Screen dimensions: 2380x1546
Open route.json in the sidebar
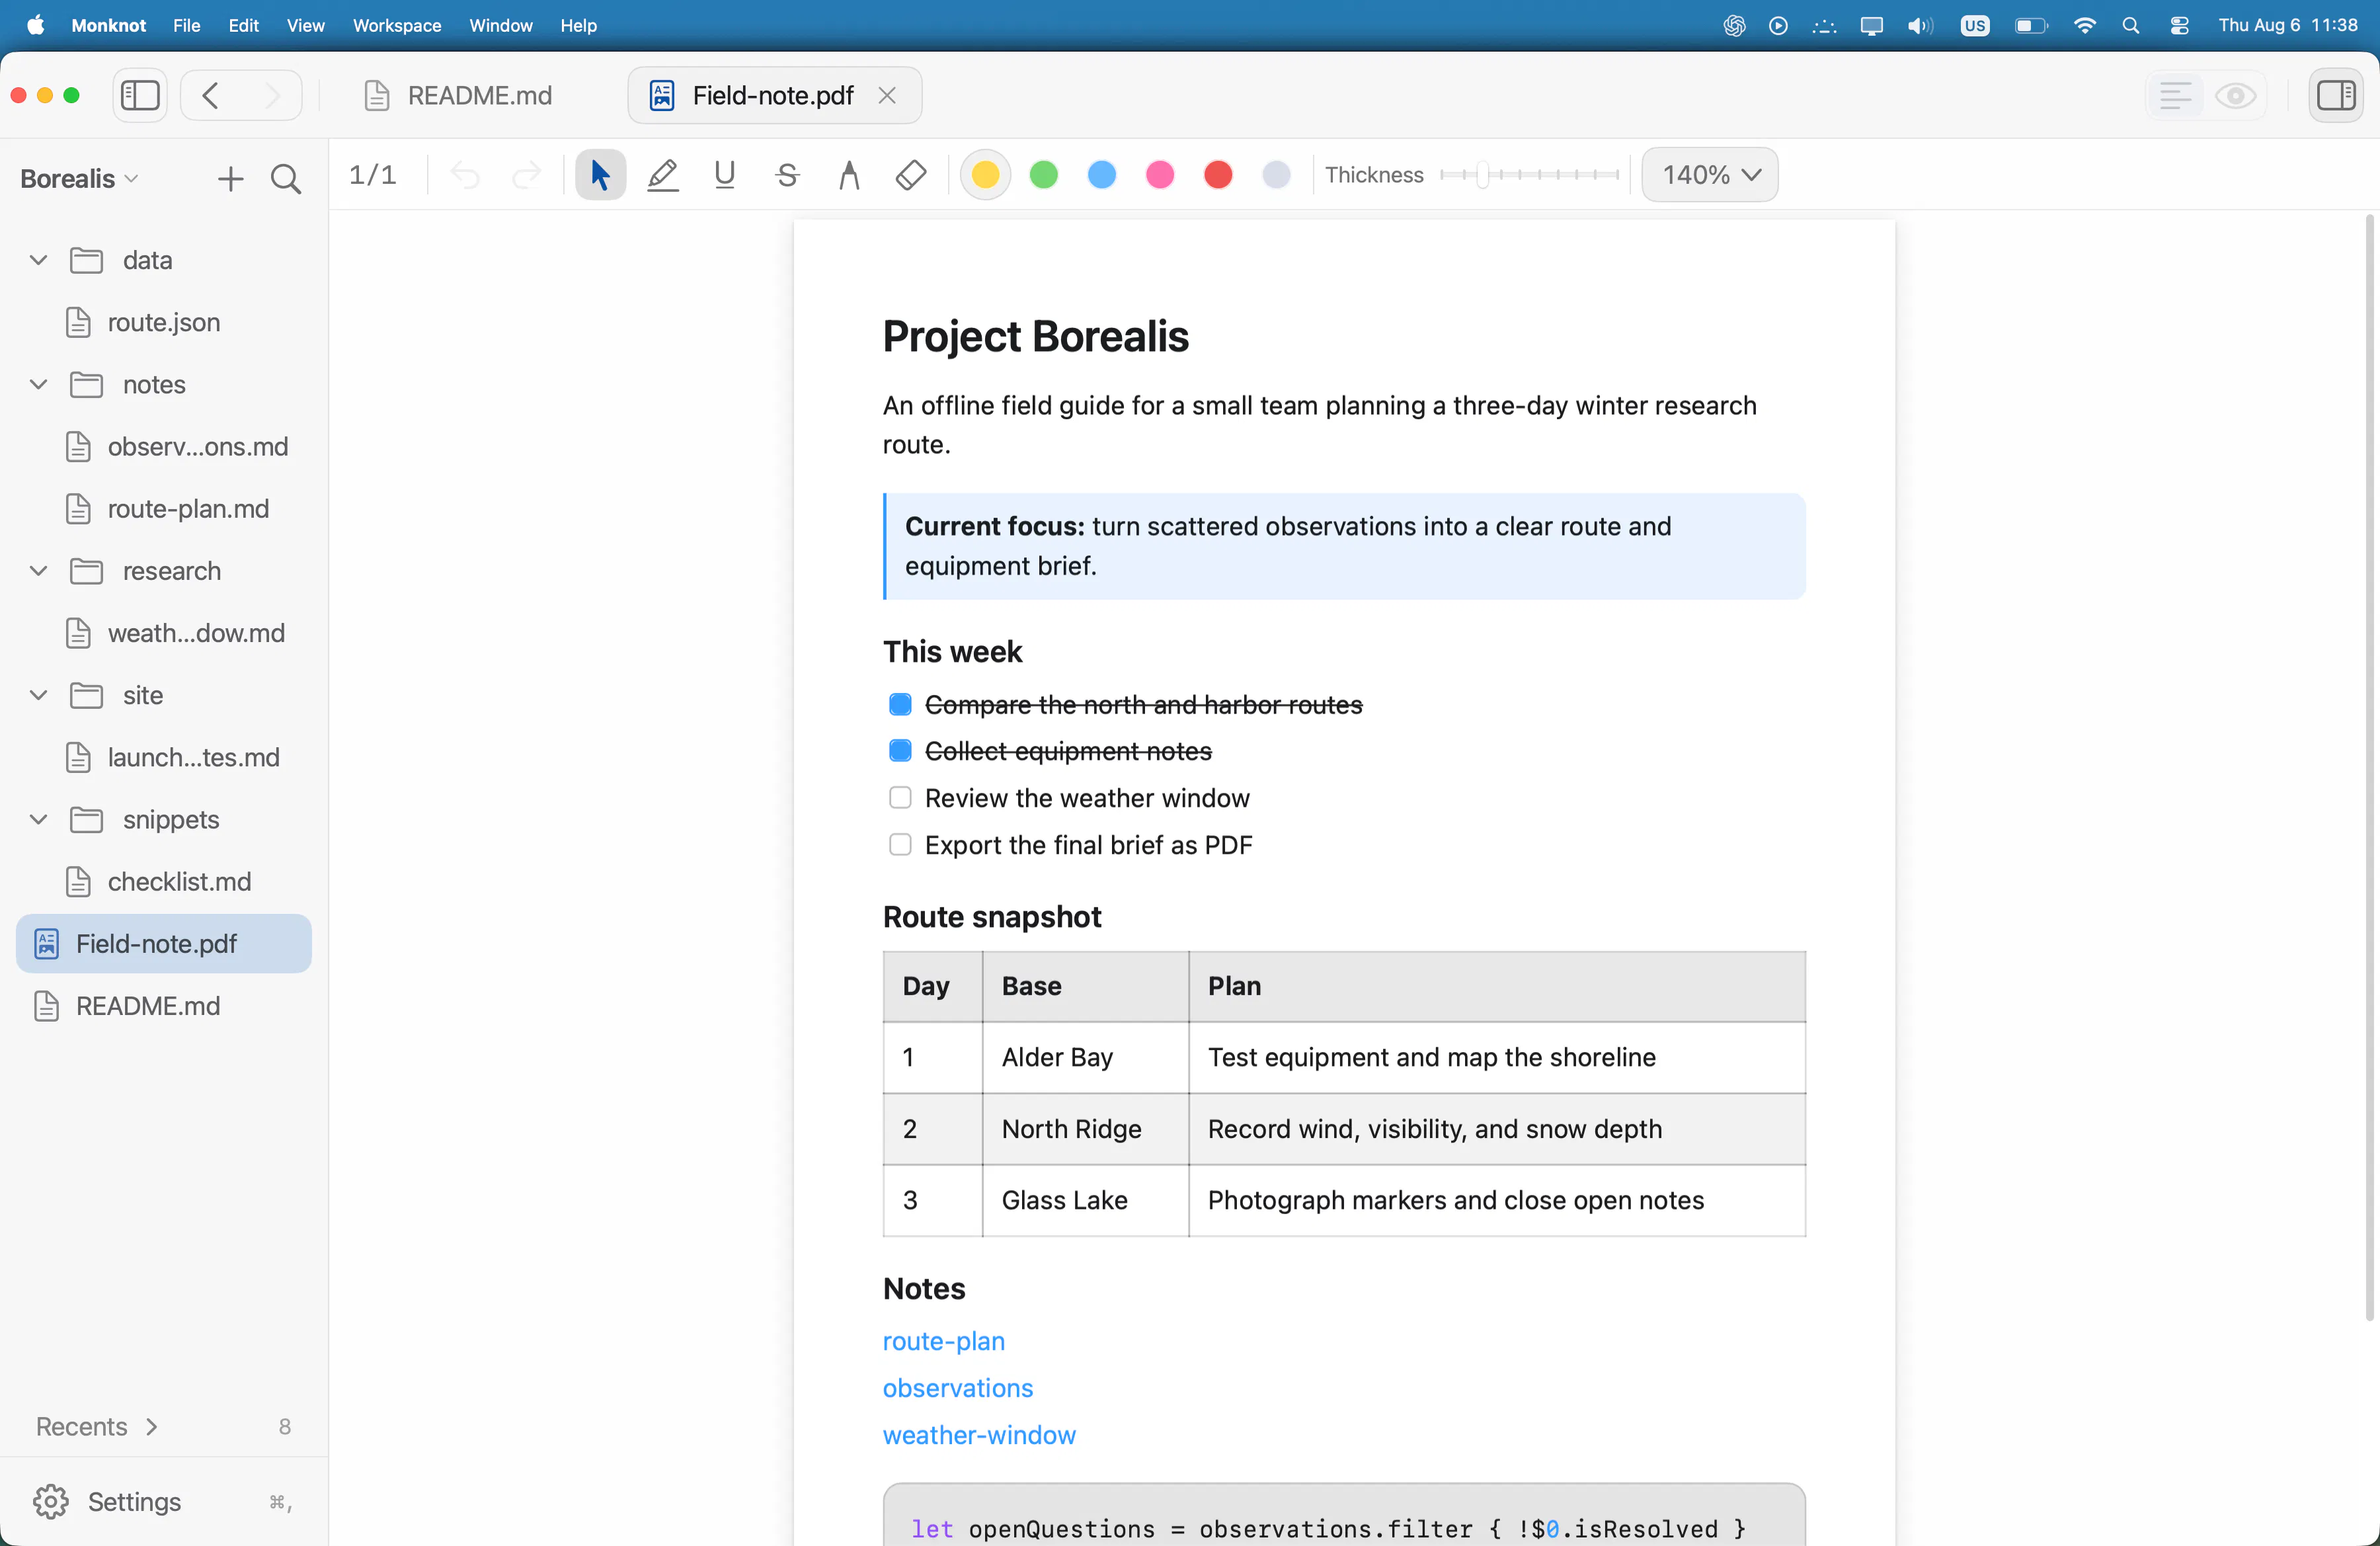tap(163, 323)
